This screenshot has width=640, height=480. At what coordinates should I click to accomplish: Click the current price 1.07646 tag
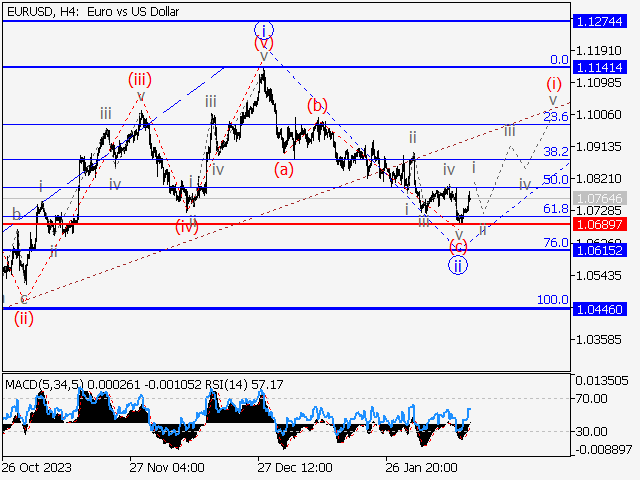(x=600, y=199)
